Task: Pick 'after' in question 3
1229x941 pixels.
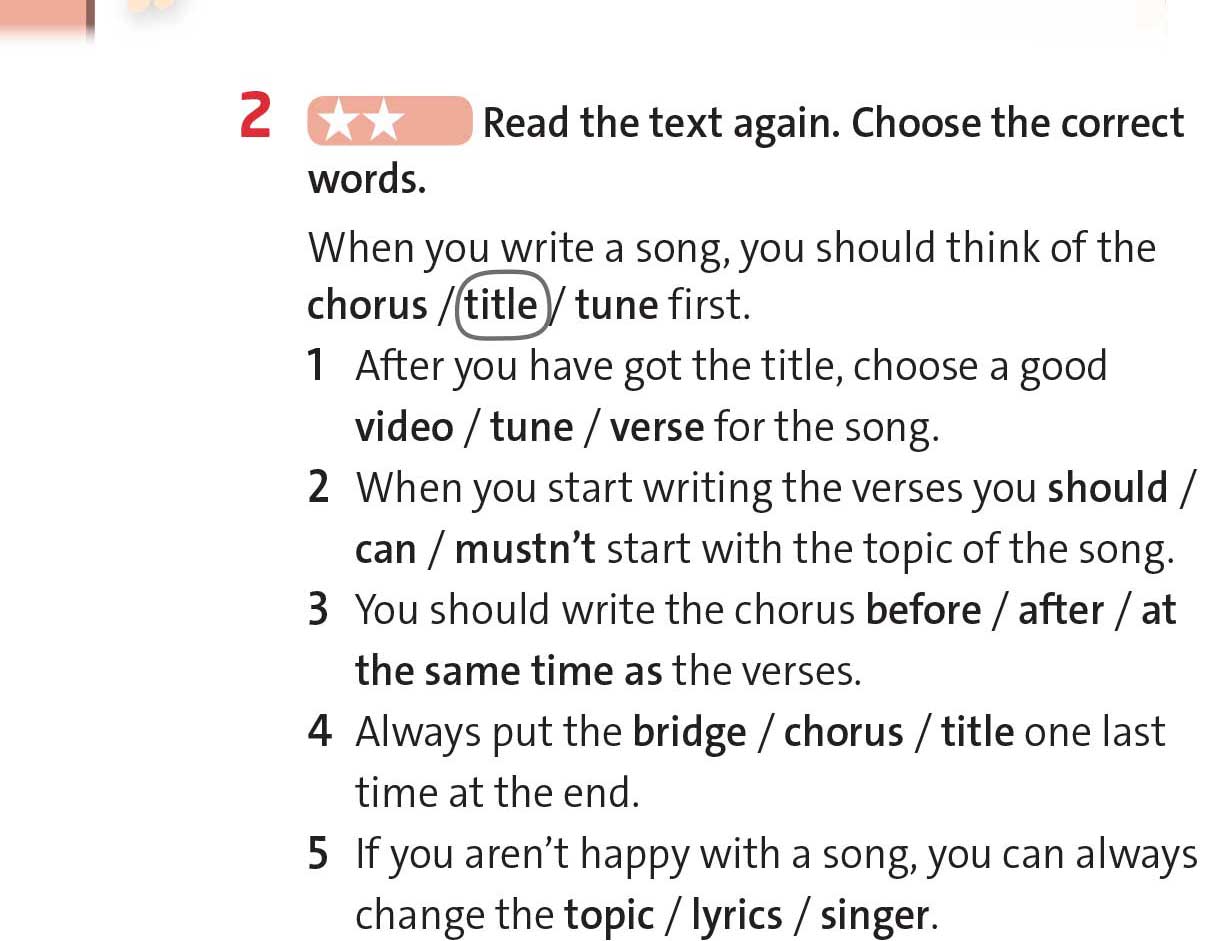Action: (1061, 610)
